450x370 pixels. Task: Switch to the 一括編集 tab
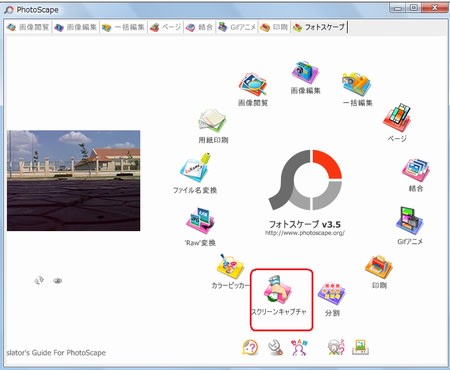[123, 27]
